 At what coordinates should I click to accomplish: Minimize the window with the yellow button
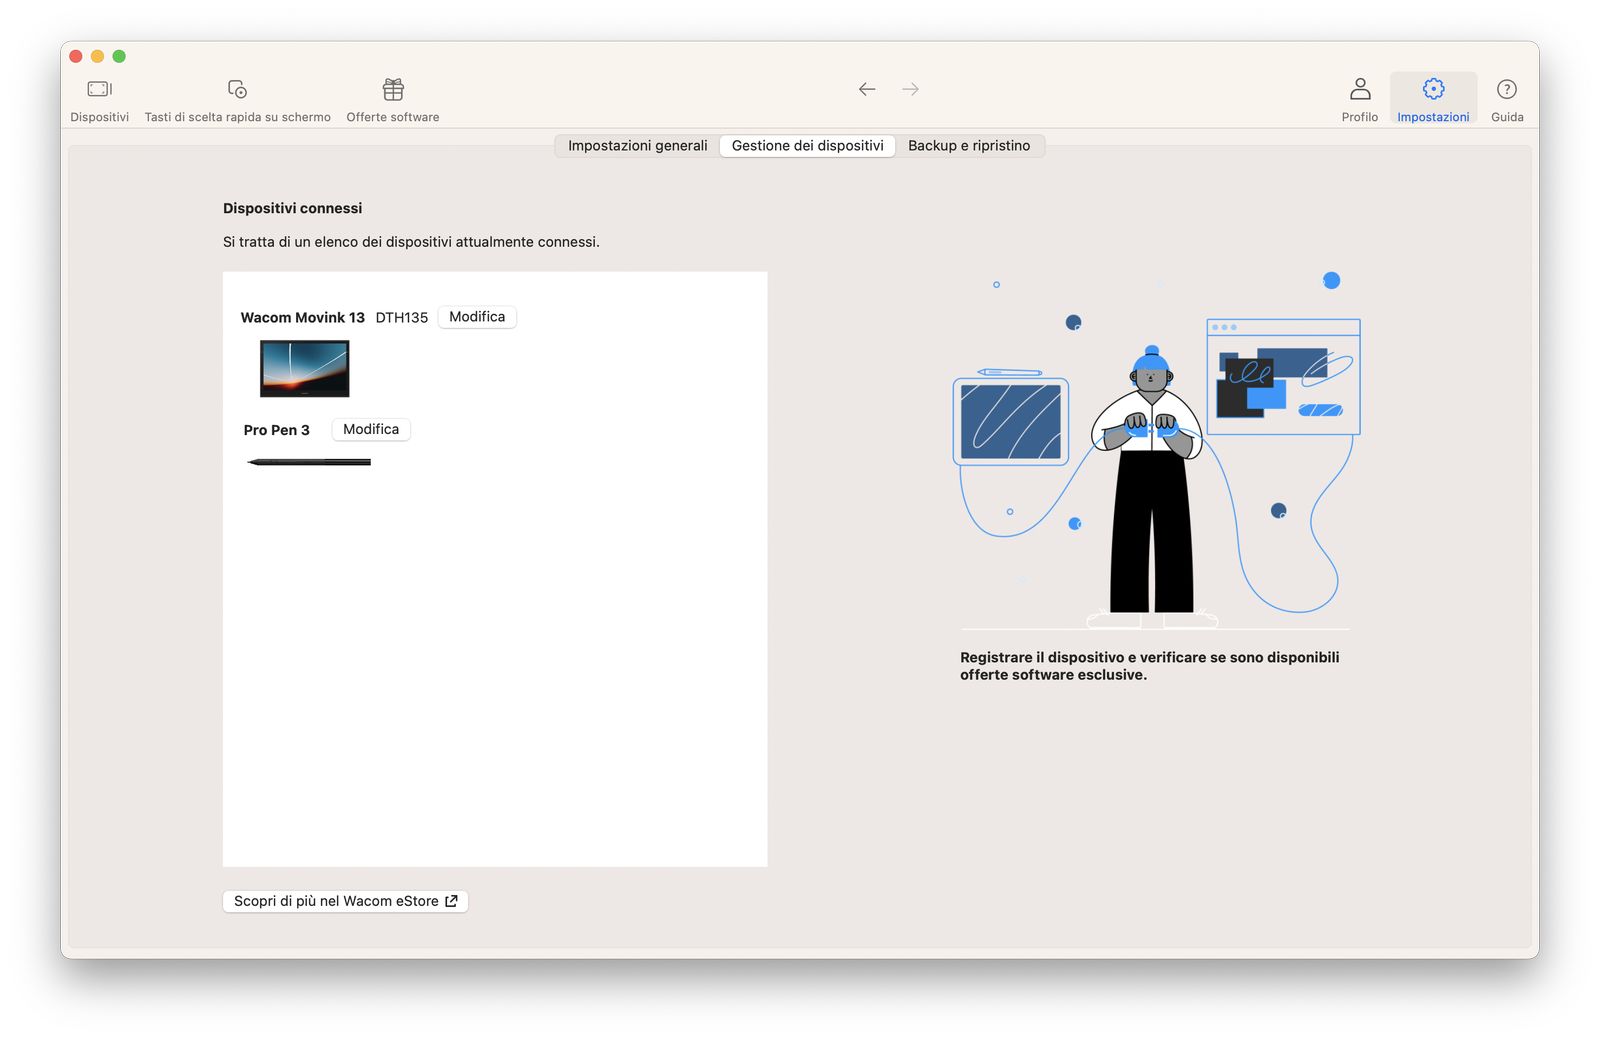97,56
